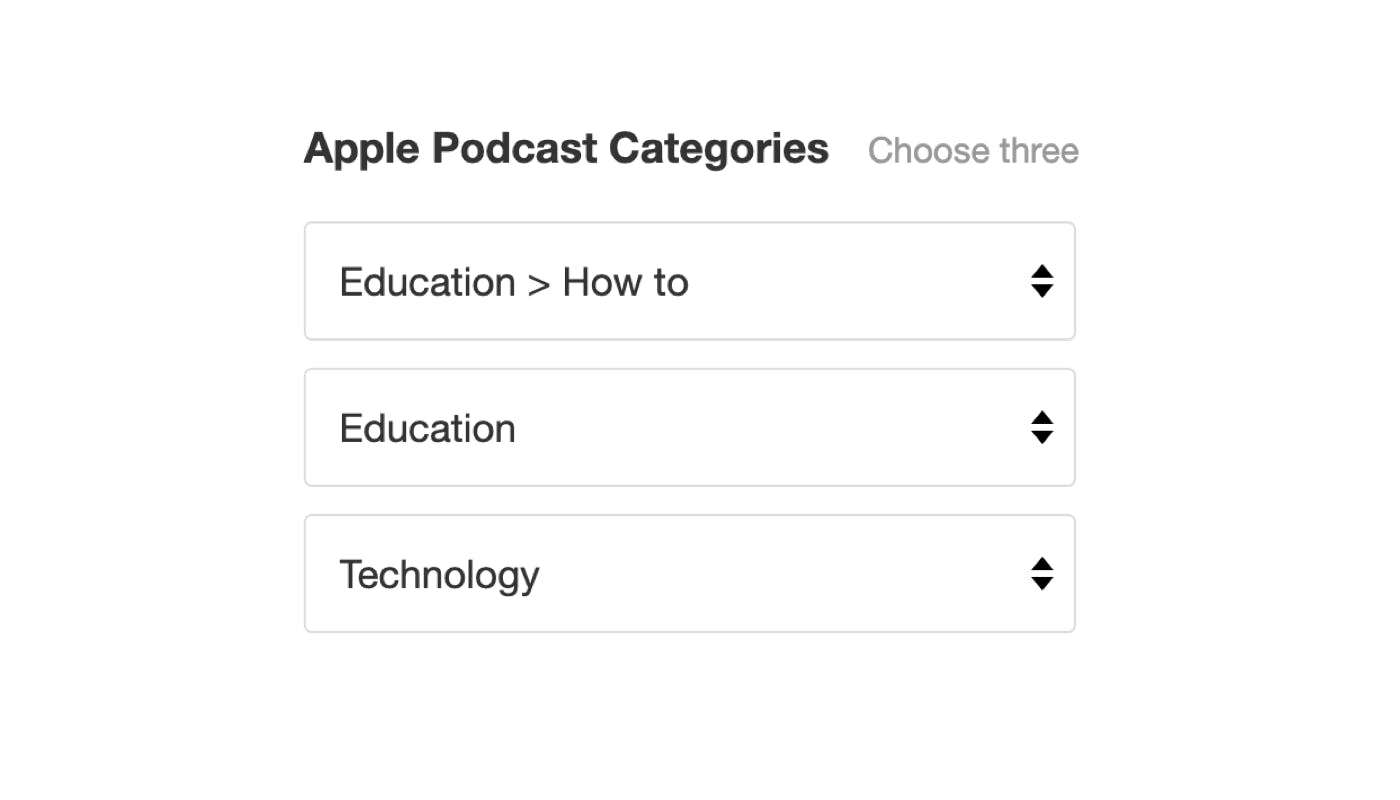Click inside the third category selection box
Image resolution: width=1400 pixels, height=800 pixels.
click(x=690, y=573)
